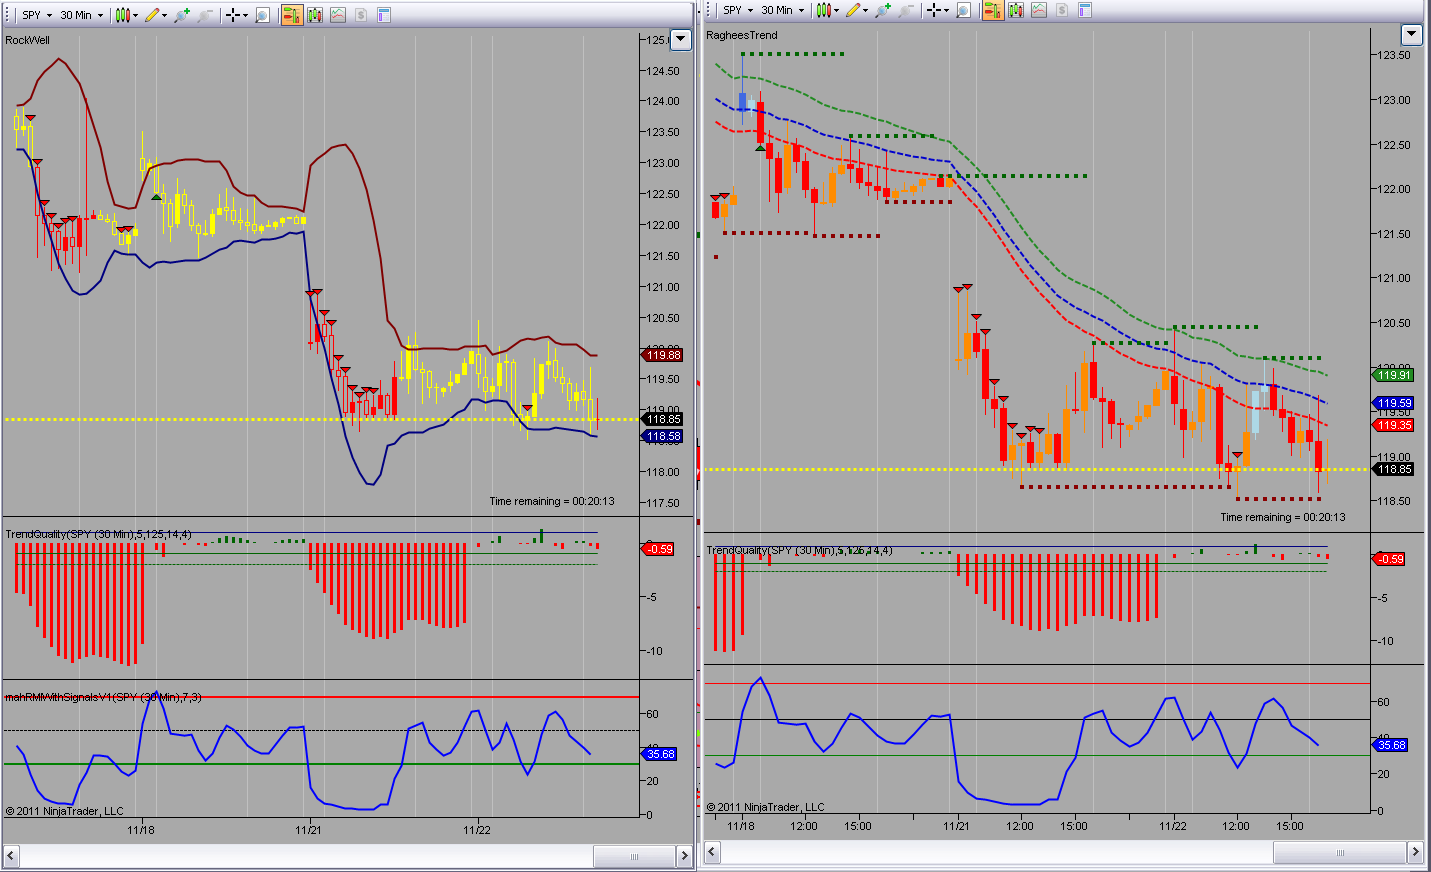Click the right chart's horizontal scrollbar thumb

1340,852
